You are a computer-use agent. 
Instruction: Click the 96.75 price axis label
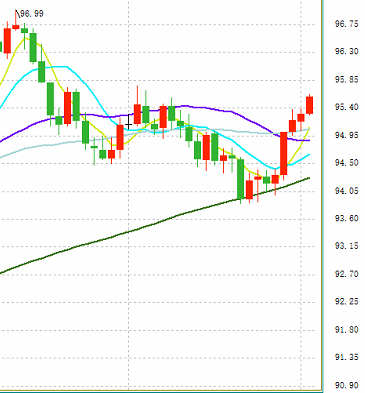347,24
